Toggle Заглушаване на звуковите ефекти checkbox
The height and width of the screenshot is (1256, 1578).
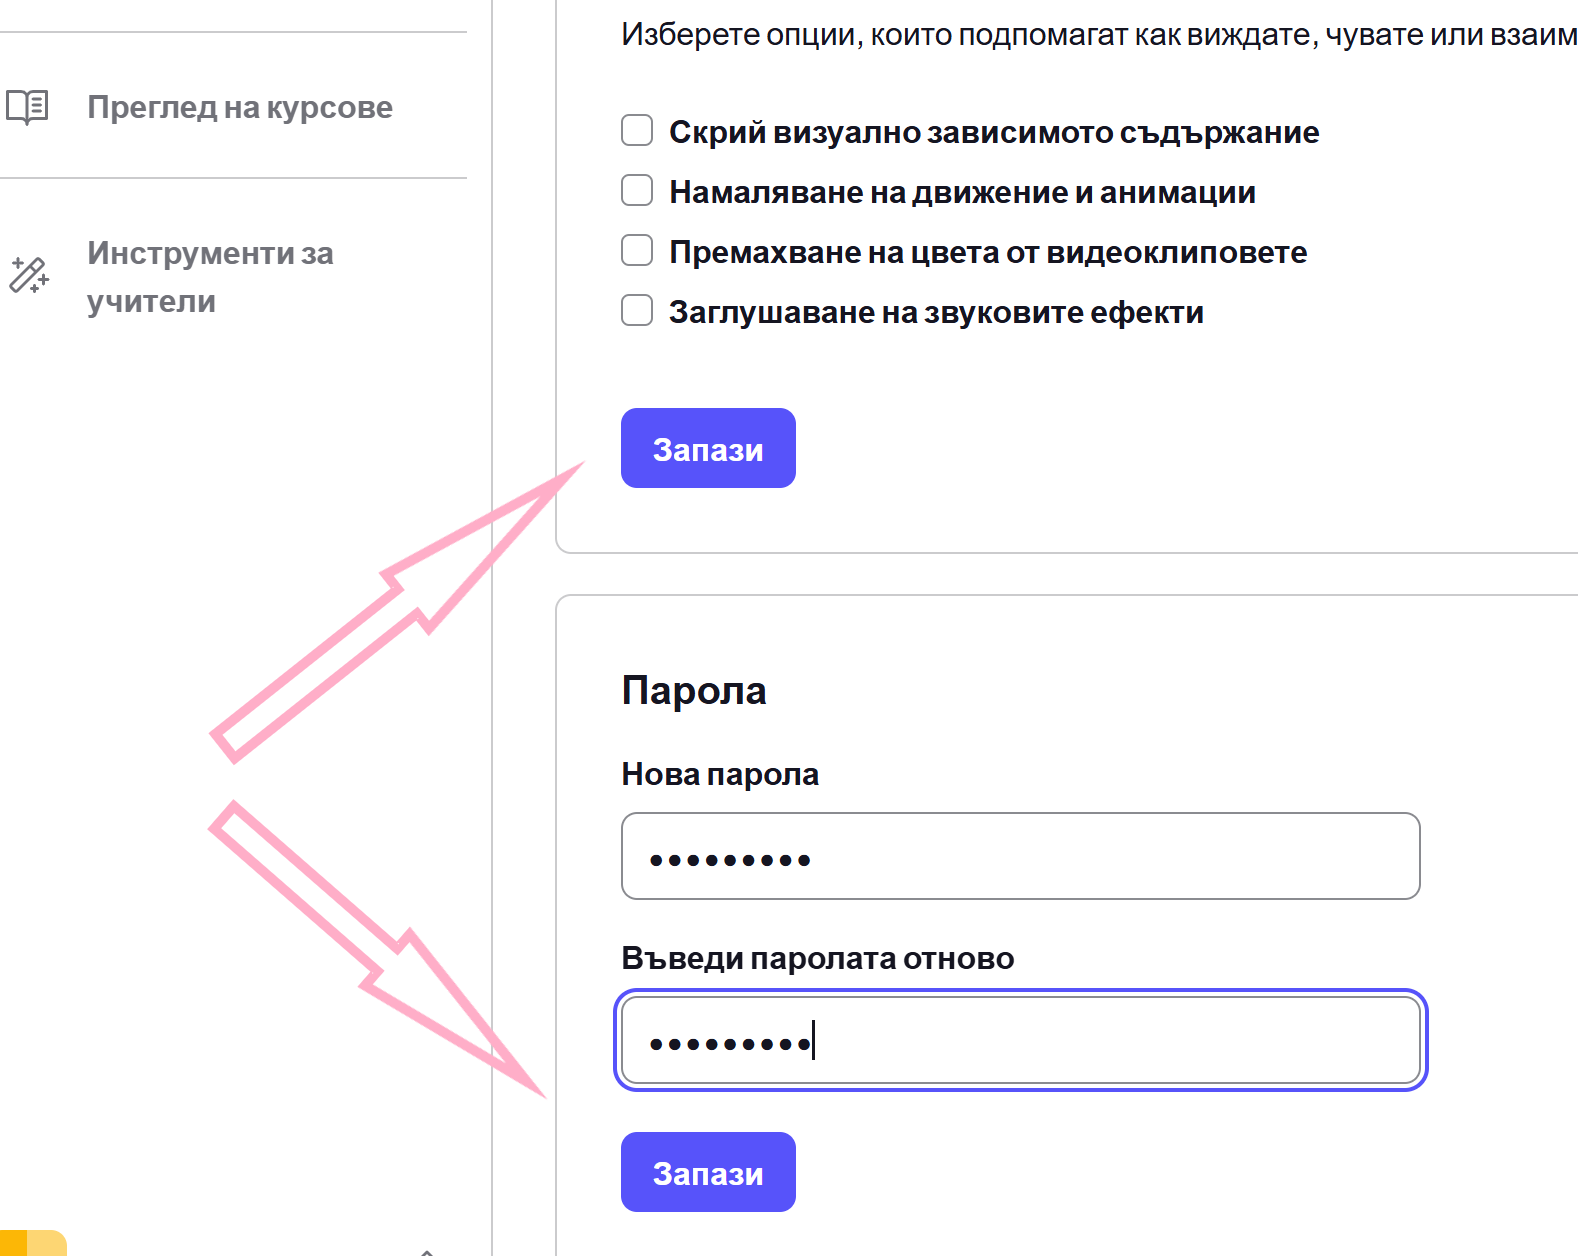637,310
